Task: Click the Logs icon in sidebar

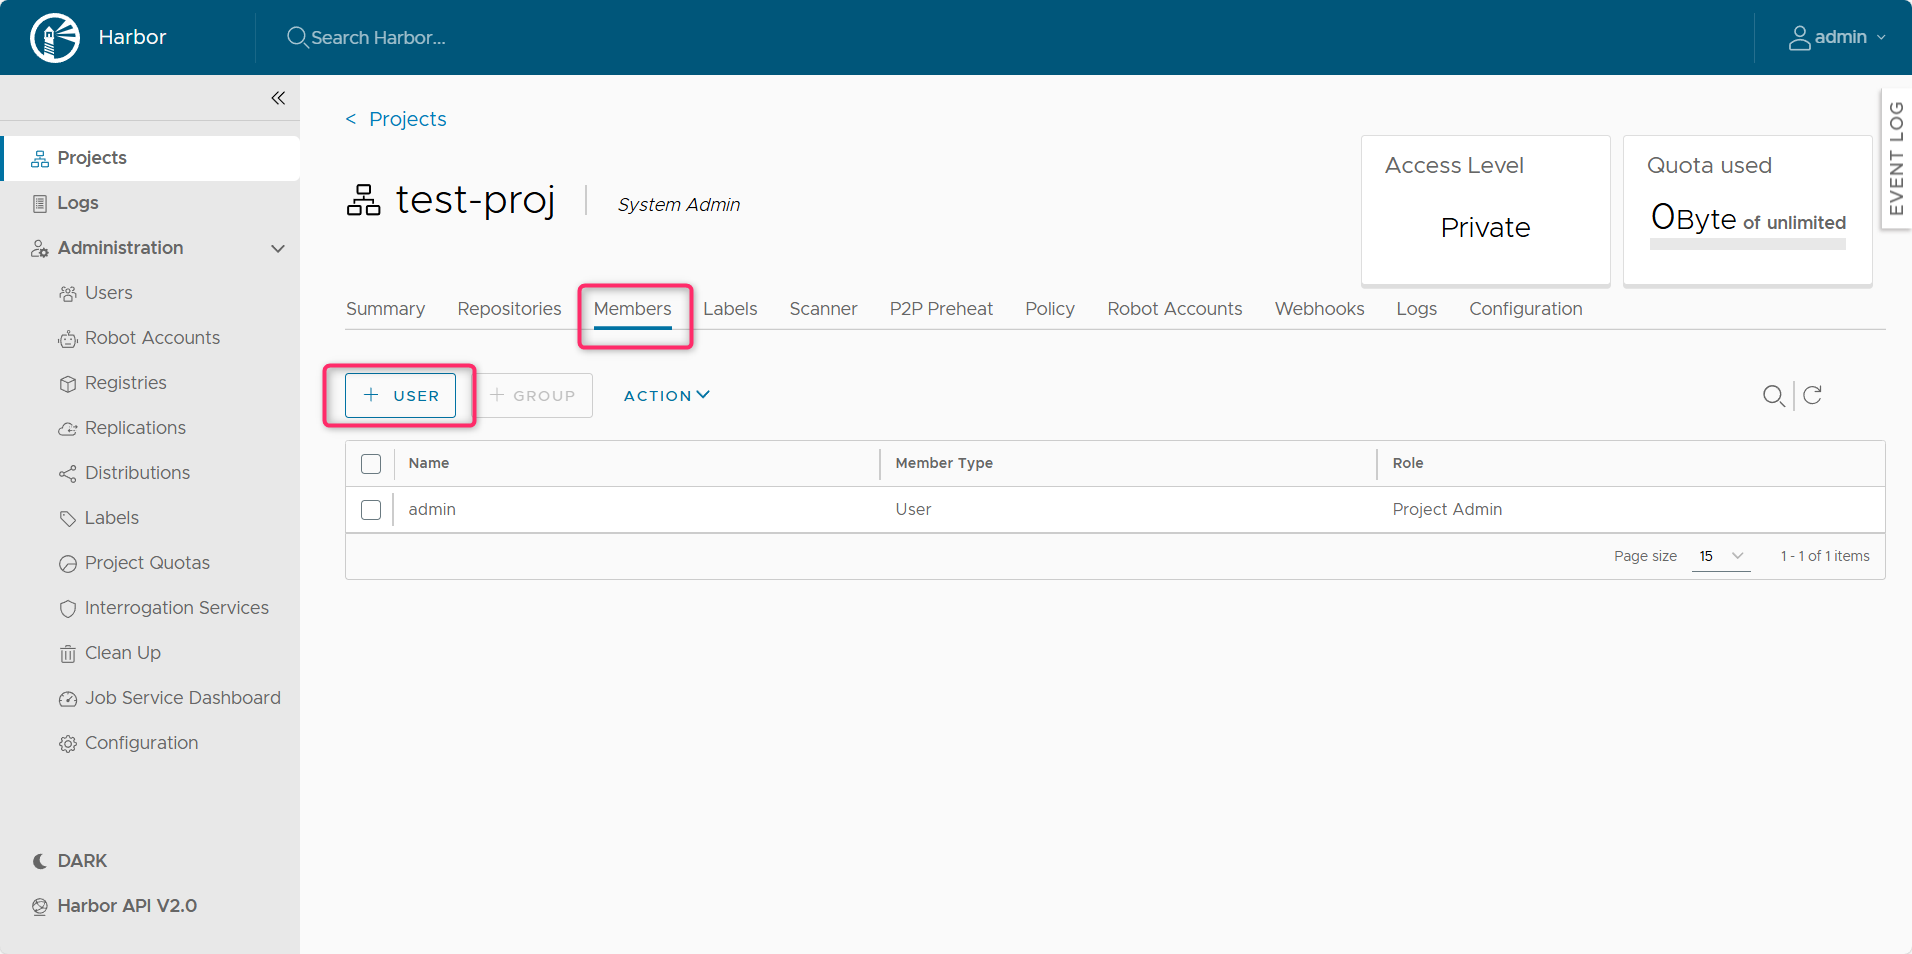Action: pos(40,203)
